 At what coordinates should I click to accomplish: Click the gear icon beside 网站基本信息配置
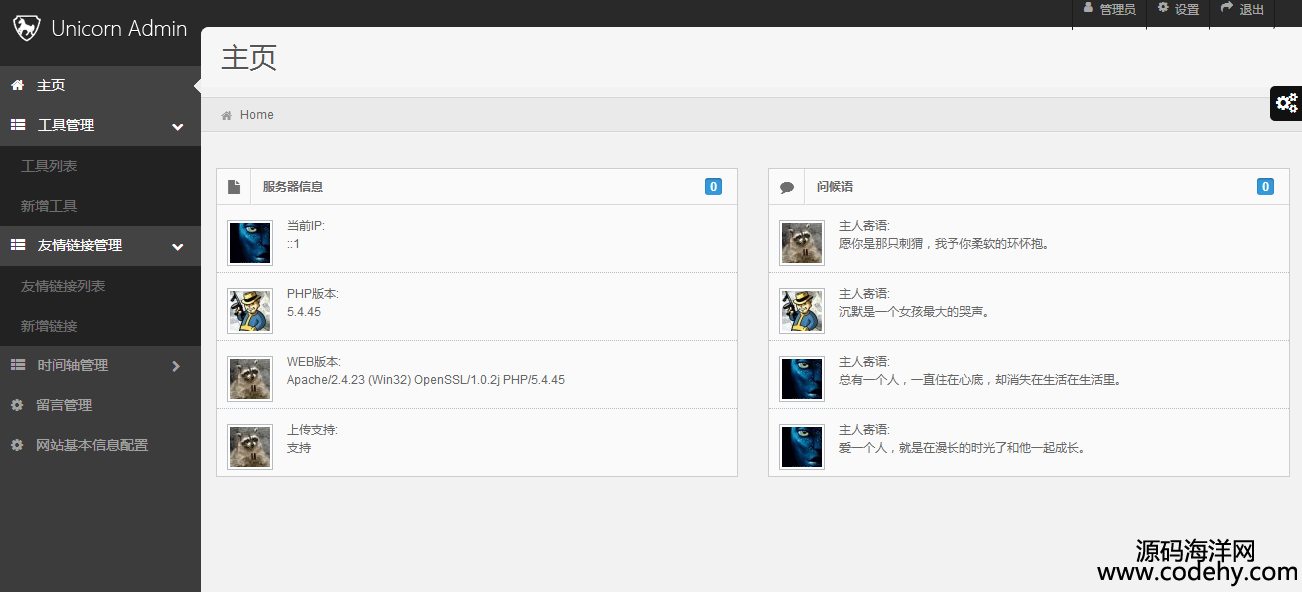(x=17, y=446)
